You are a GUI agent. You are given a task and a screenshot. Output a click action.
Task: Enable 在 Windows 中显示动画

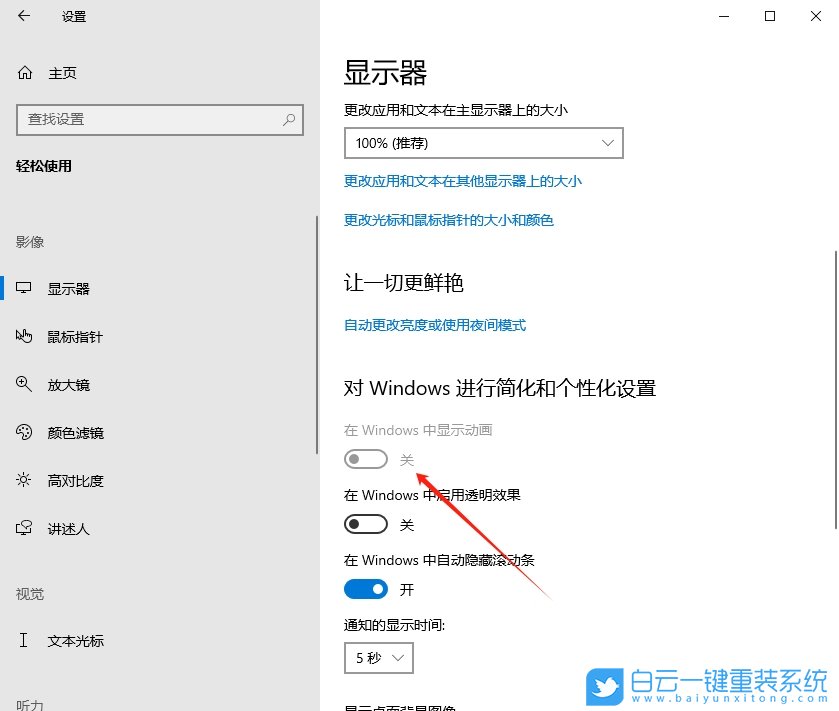(365, 458)
